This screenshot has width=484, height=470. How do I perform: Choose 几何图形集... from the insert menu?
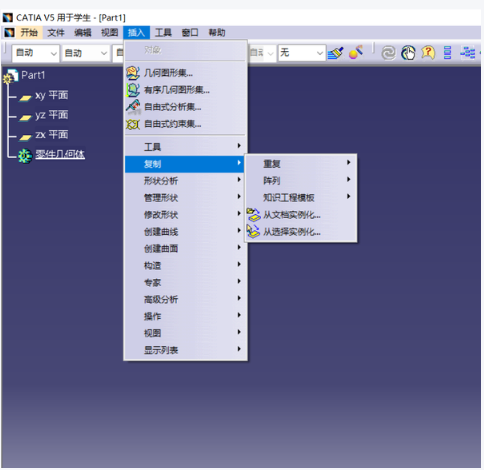tap(185, 73)
